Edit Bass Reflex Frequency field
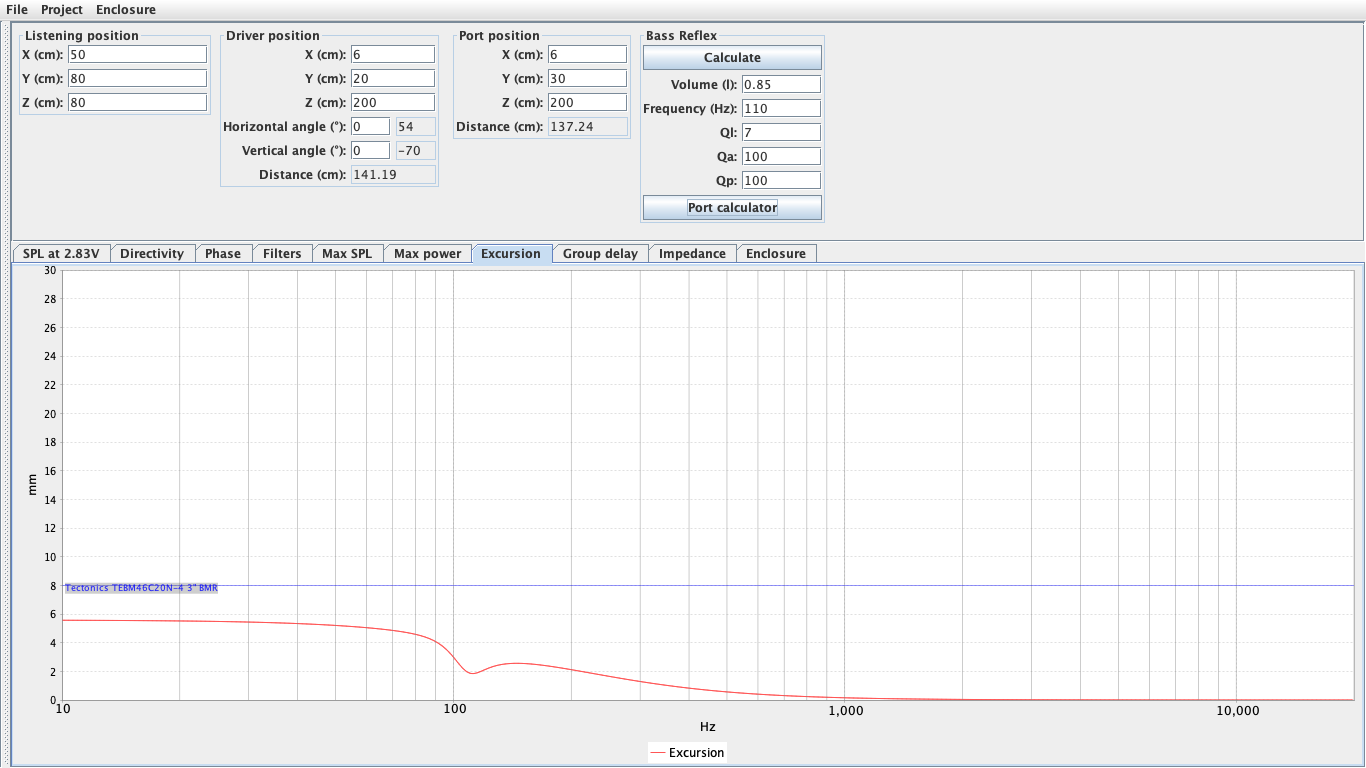 point(781,108)
